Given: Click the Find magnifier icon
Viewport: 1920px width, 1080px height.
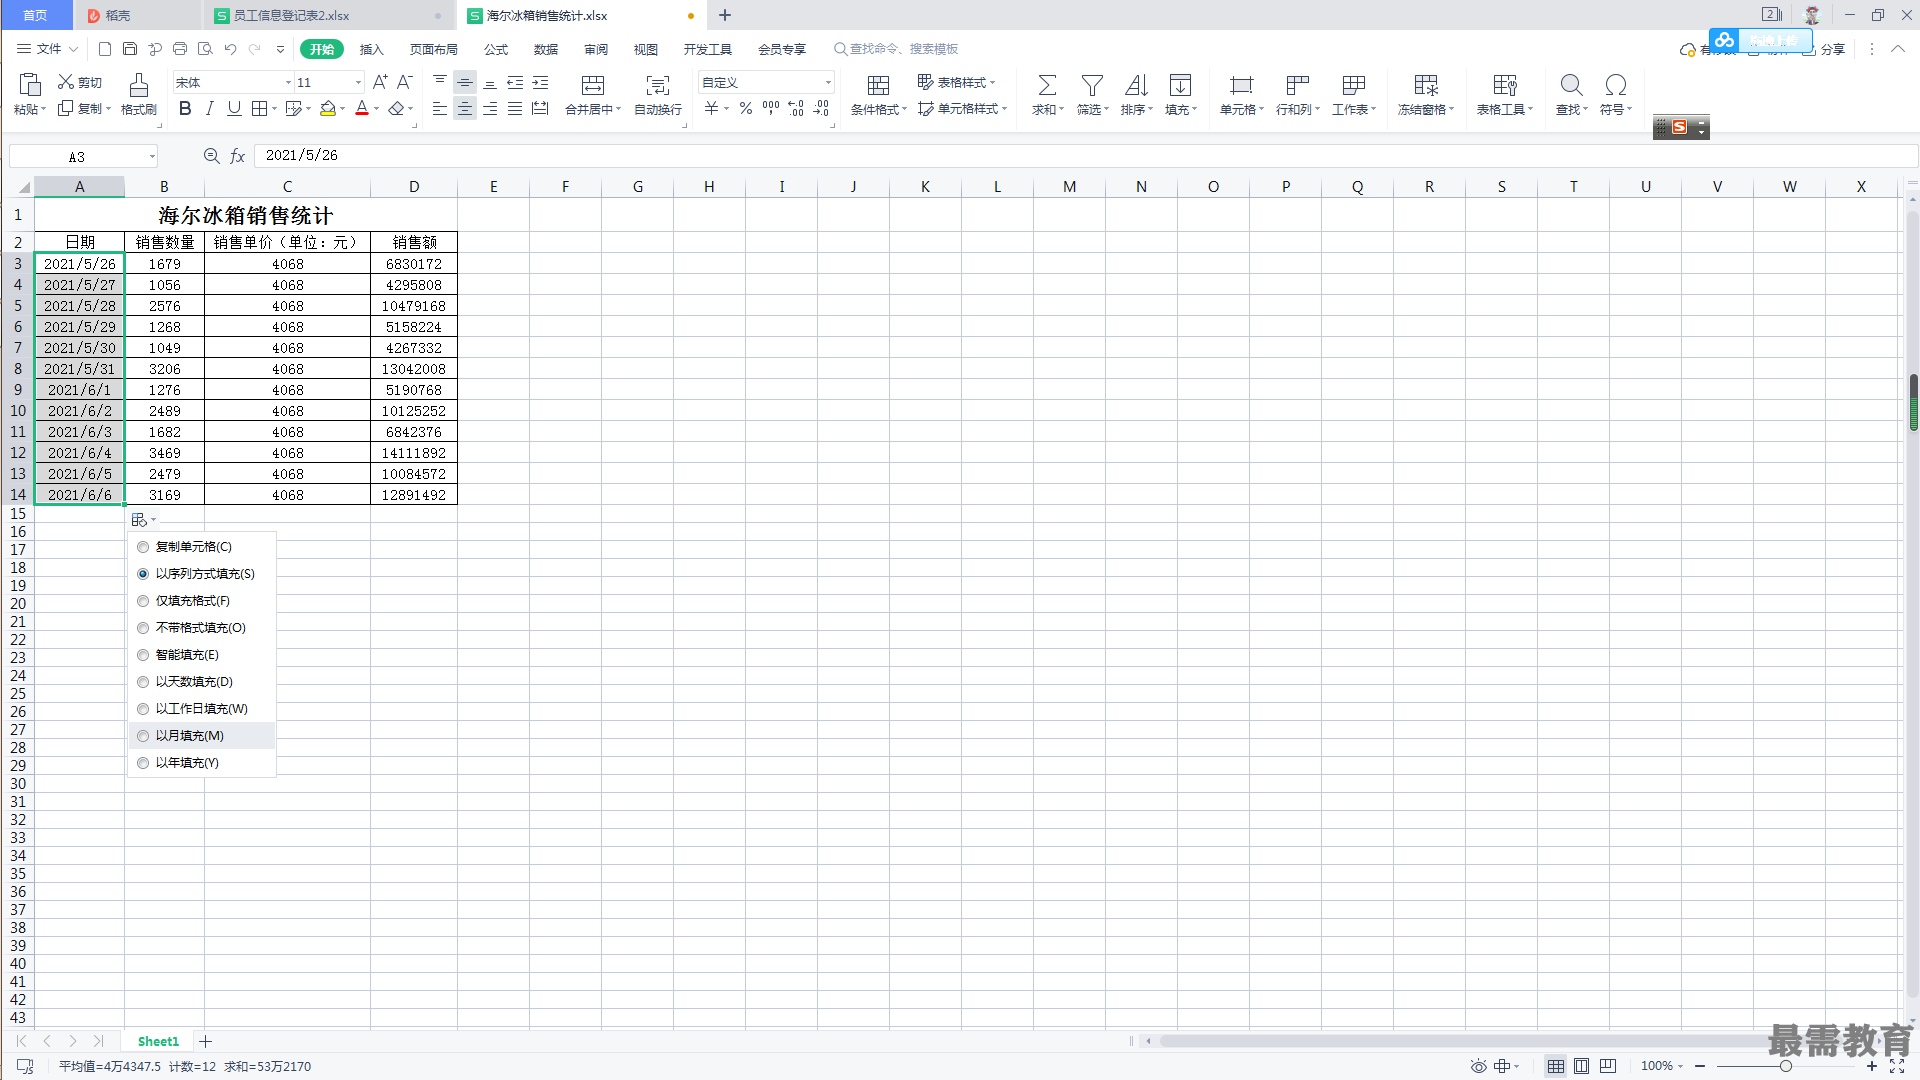Looking at the screenshot, I should pos(1571,85).
